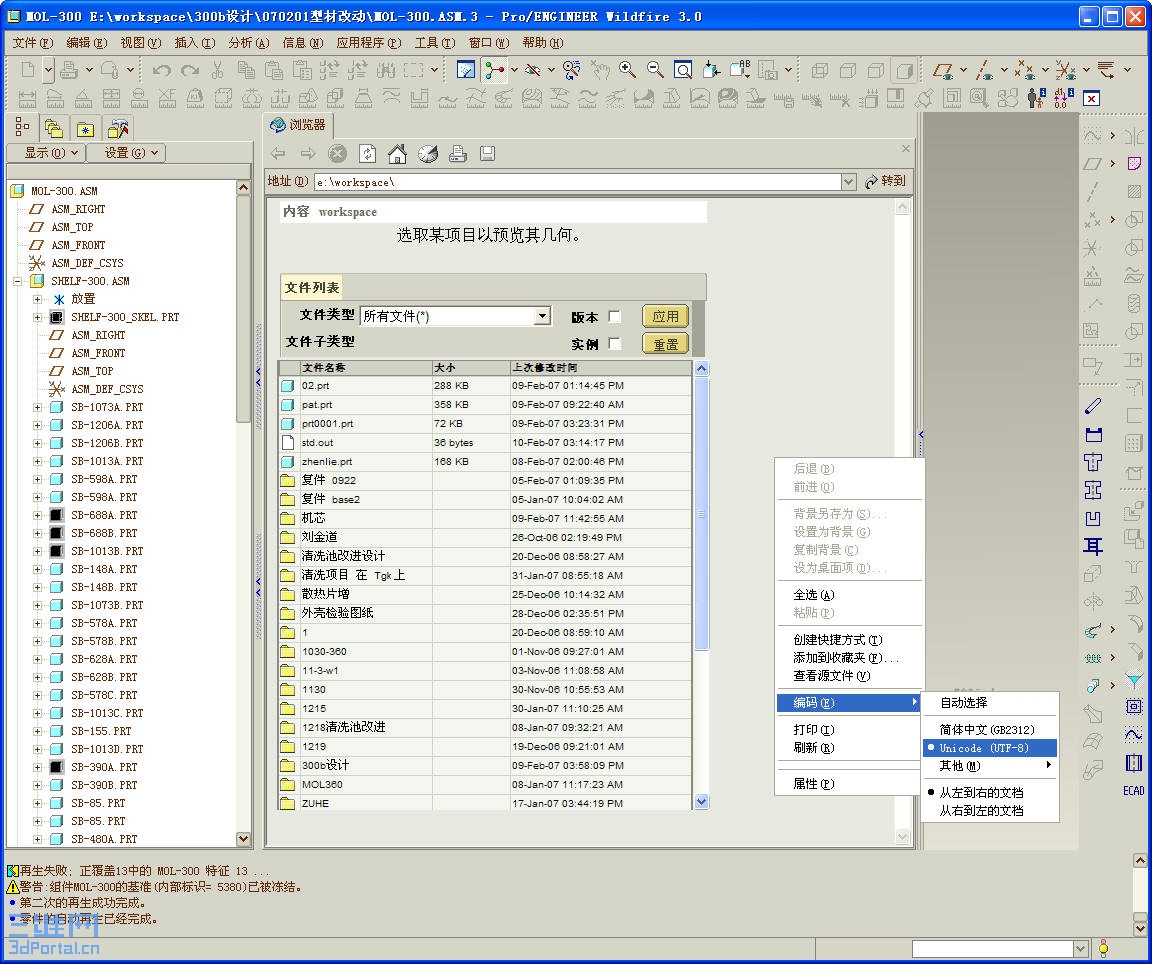Open the 文件类型 dropdown

click(541, 316)
